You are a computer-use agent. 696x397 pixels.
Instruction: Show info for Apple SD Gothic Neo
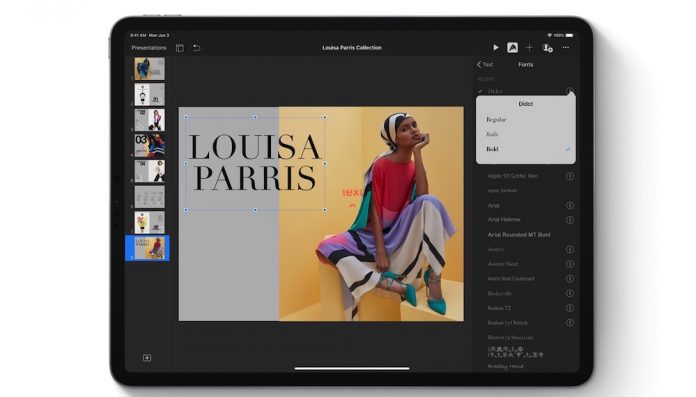pyautogui.click(x=570, y=176)
